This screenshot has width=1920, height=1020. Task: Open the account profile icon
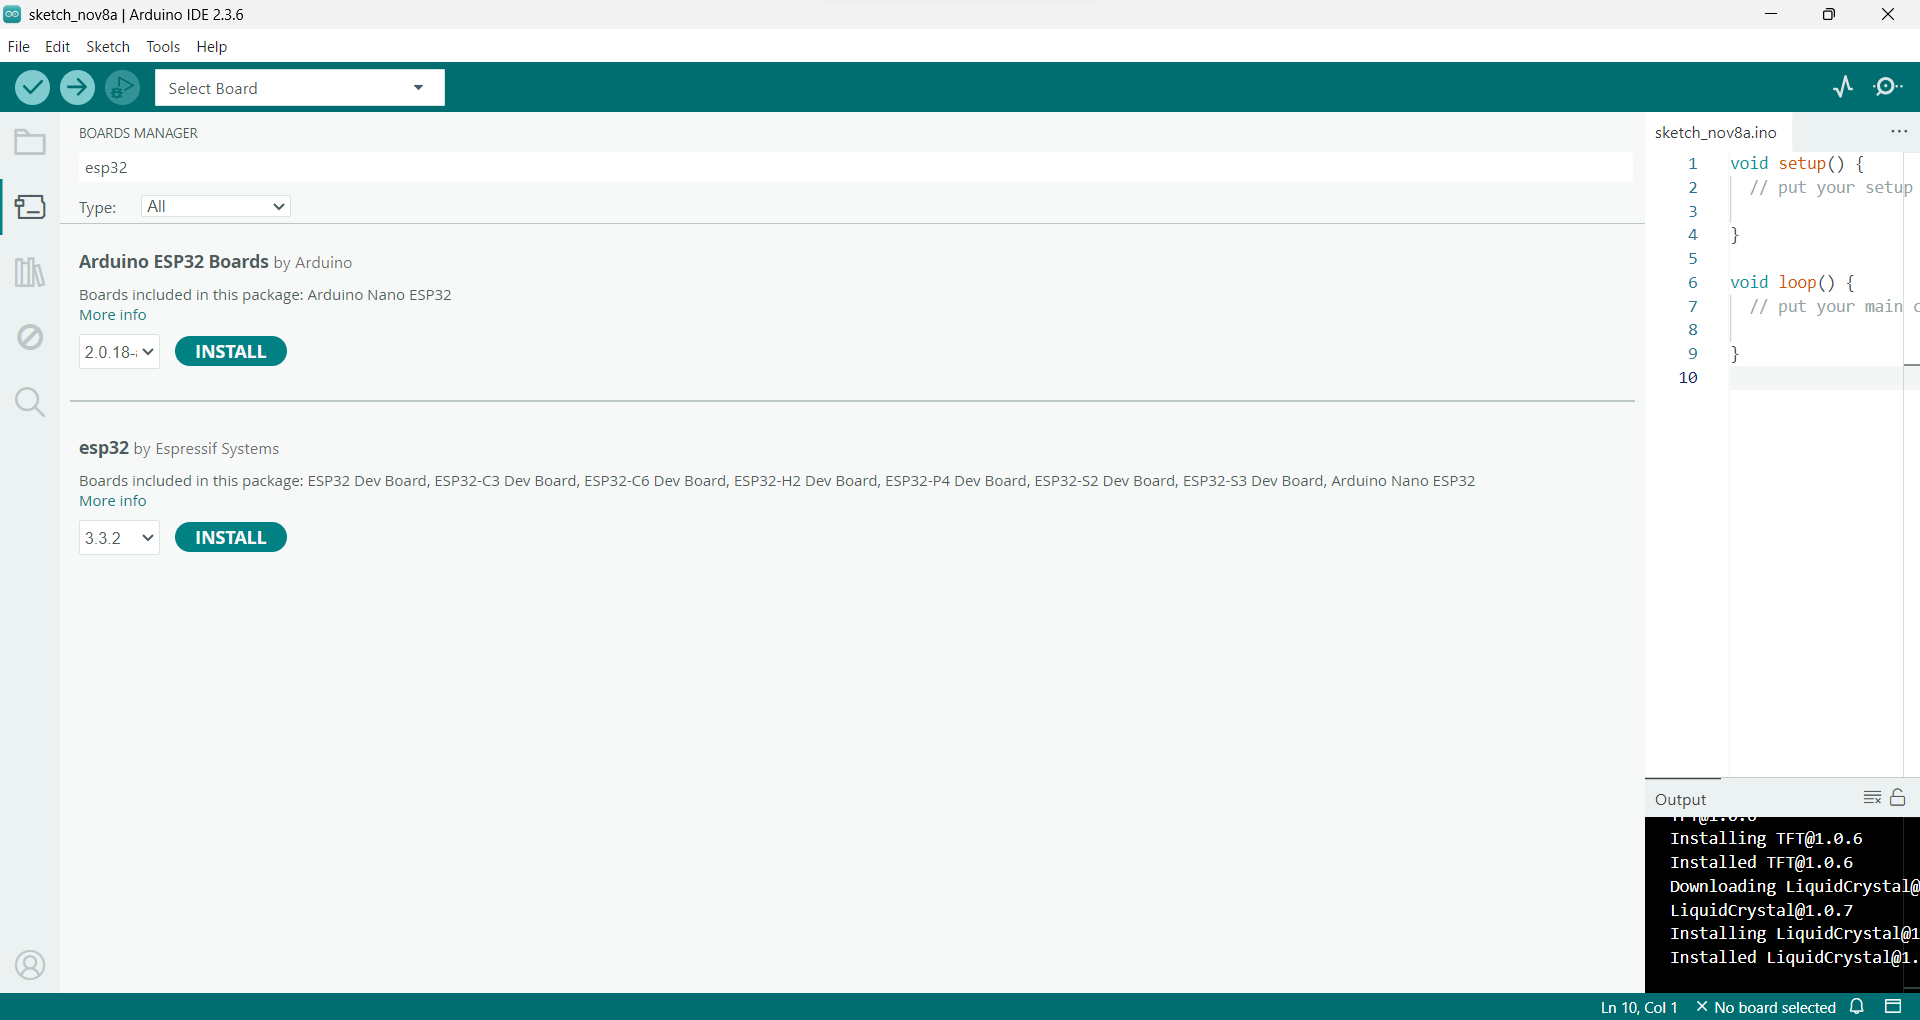click(30, 965)
